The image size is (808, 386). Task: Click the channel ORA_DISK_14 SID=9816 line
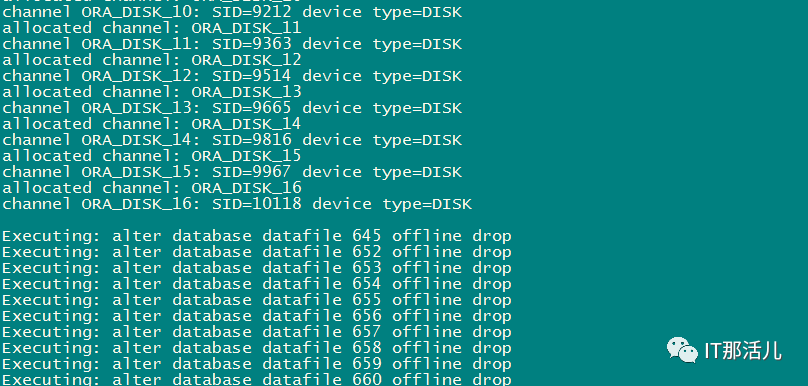pos(232,140)
